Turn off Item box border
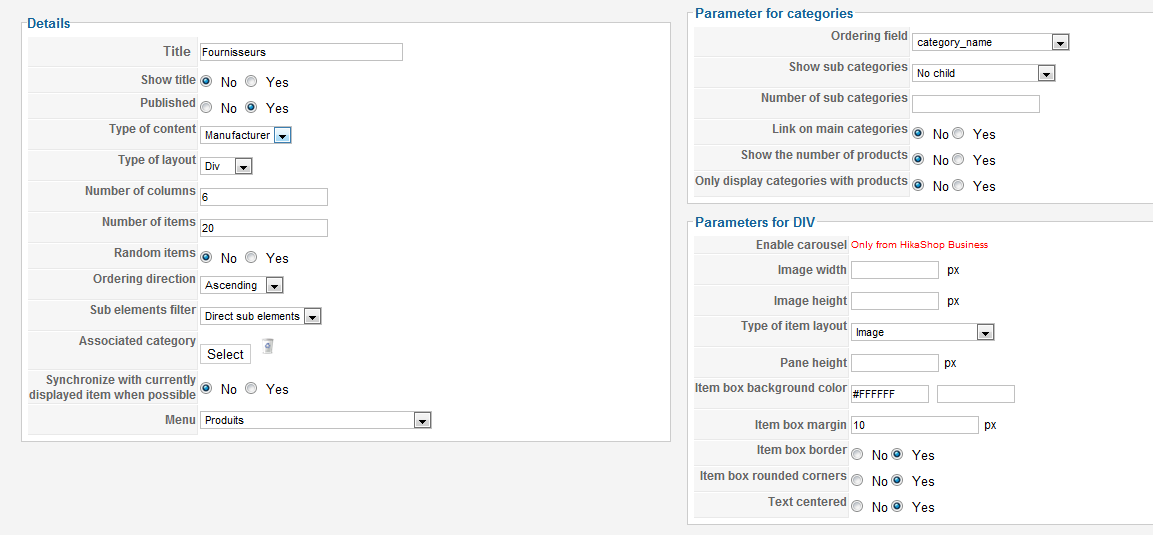 pyautogui.click(x=857, y=455)
